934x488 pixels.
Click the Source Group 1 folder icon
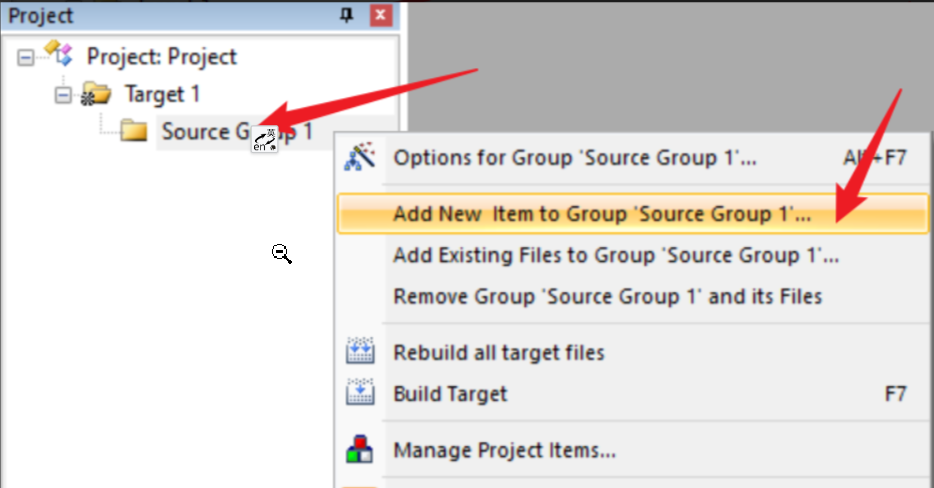[133, 131]
